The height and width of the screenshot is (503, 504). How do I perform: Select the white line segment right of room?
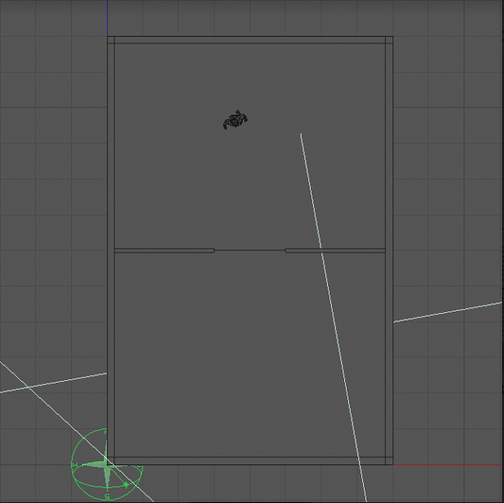pyautogui.click(x=447, y=312)
